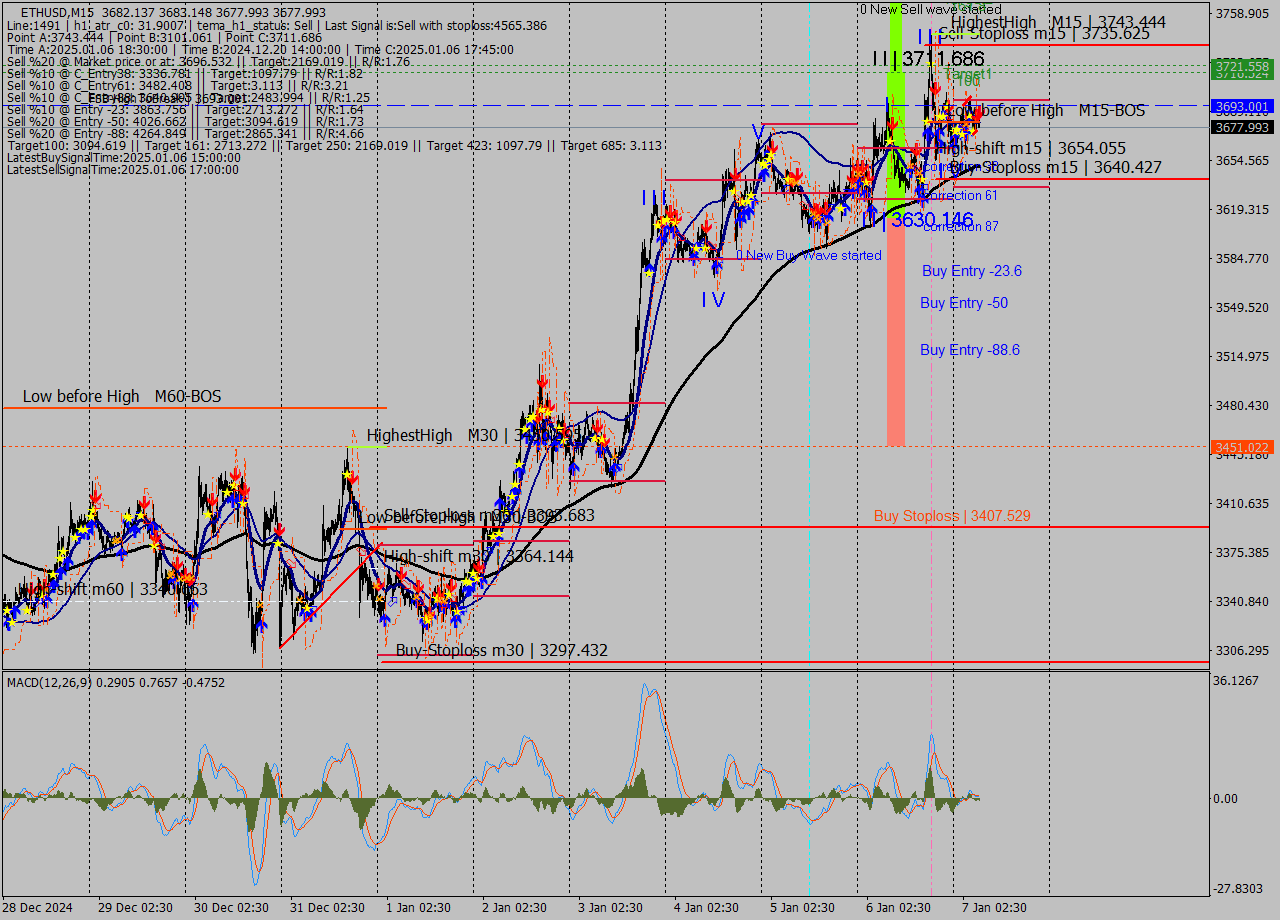Click the 3758.905 price scale value
Screen dimensions: 1280x920
click(1240, 14)
